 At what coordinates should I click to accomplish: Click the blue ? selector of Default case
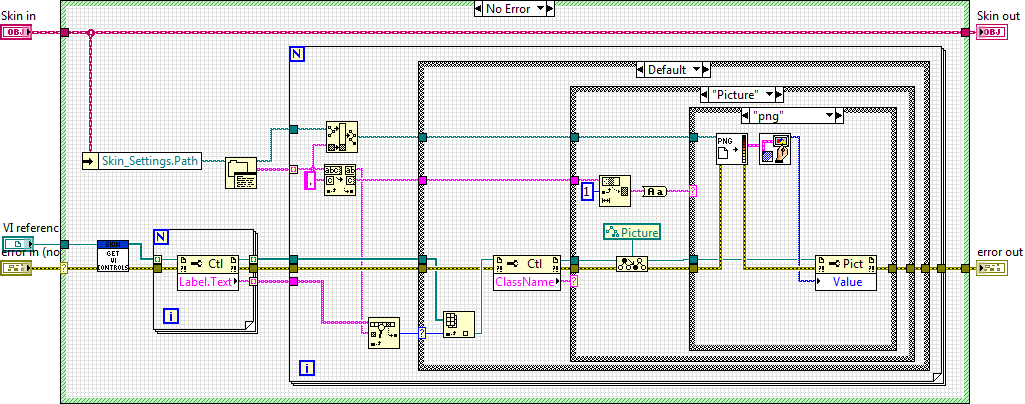pyautogui.click(x=422, y=333)
